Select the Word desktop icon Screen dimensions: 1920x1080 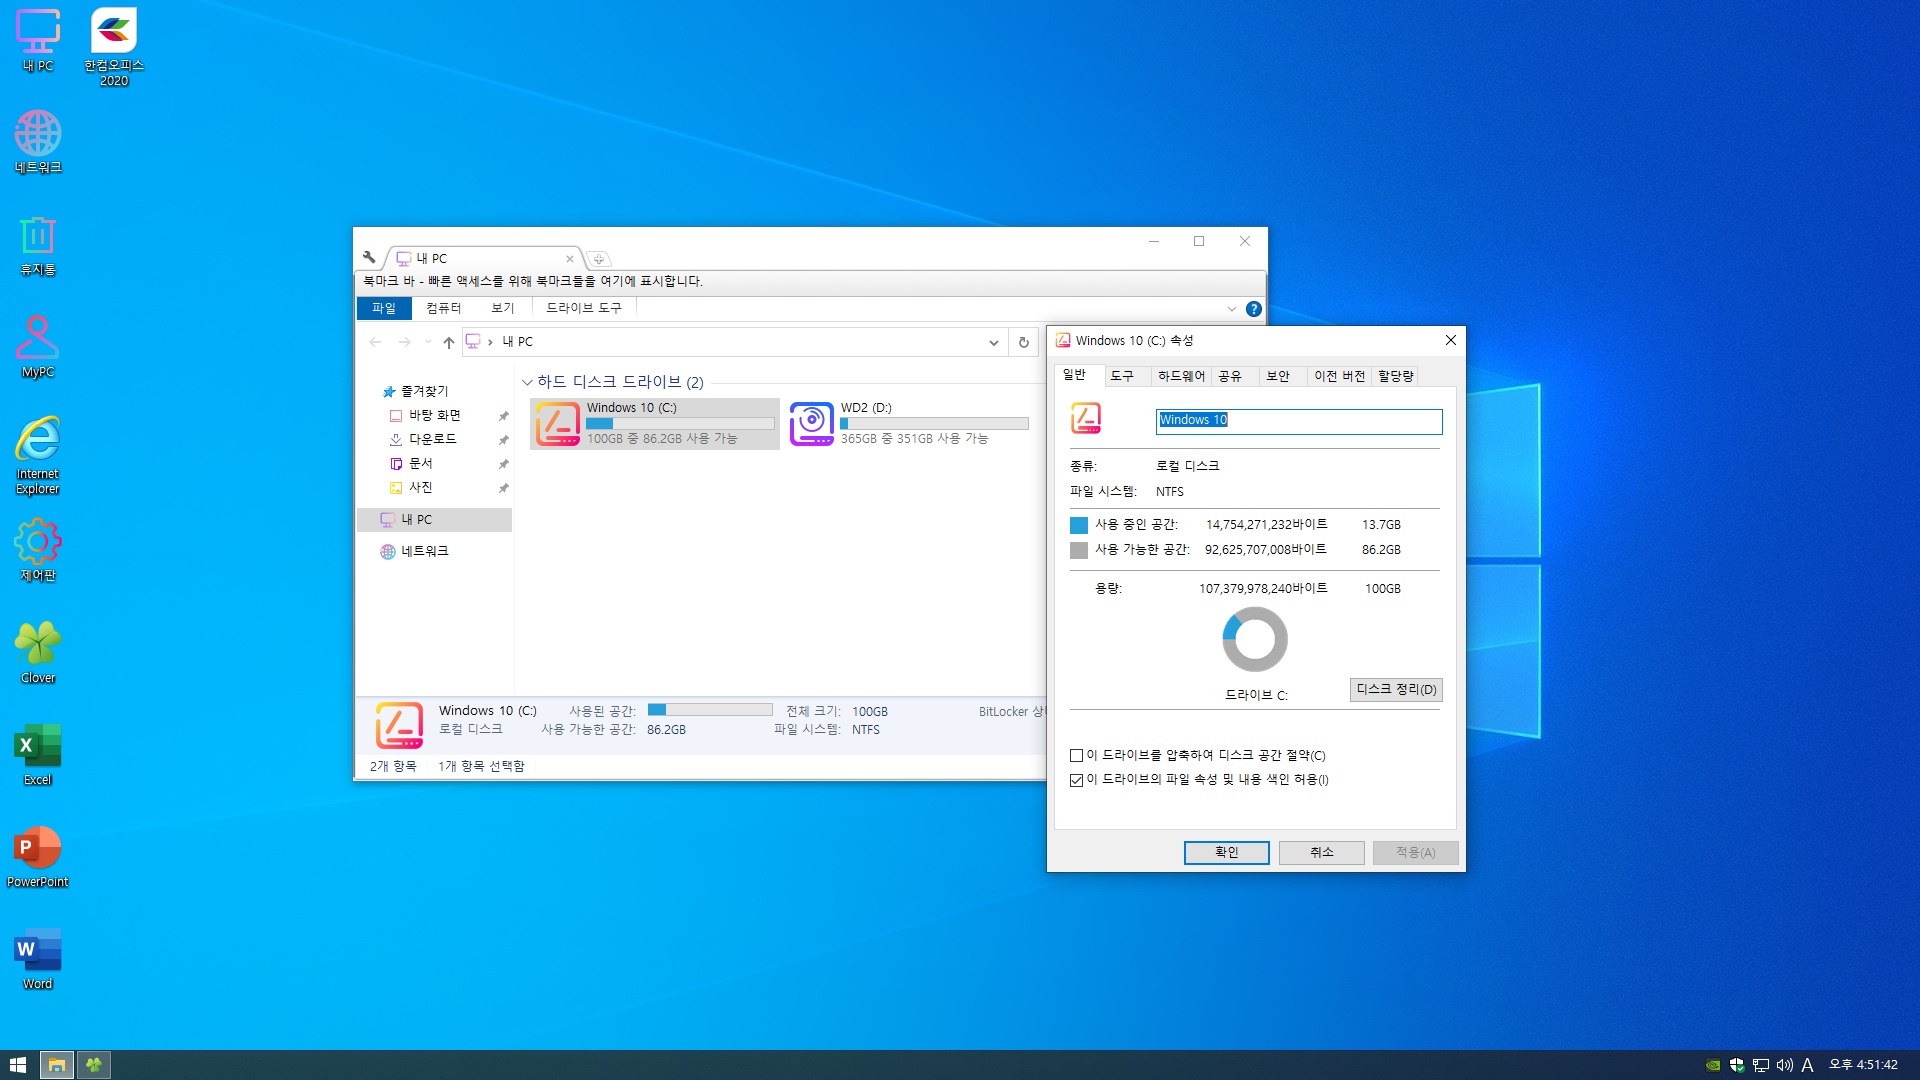point(38,959)
